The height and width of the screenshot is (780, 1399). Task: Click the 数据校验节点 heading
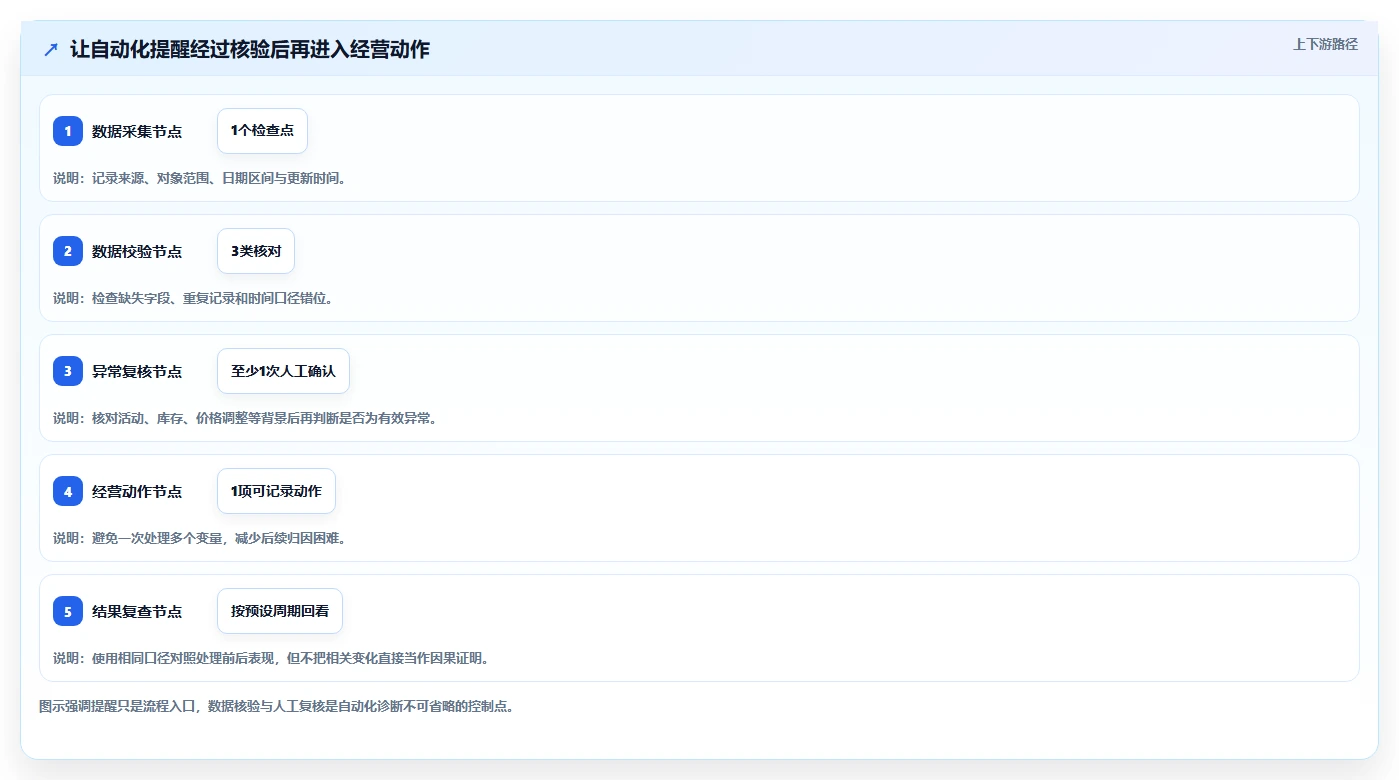(x=137, y=251)
